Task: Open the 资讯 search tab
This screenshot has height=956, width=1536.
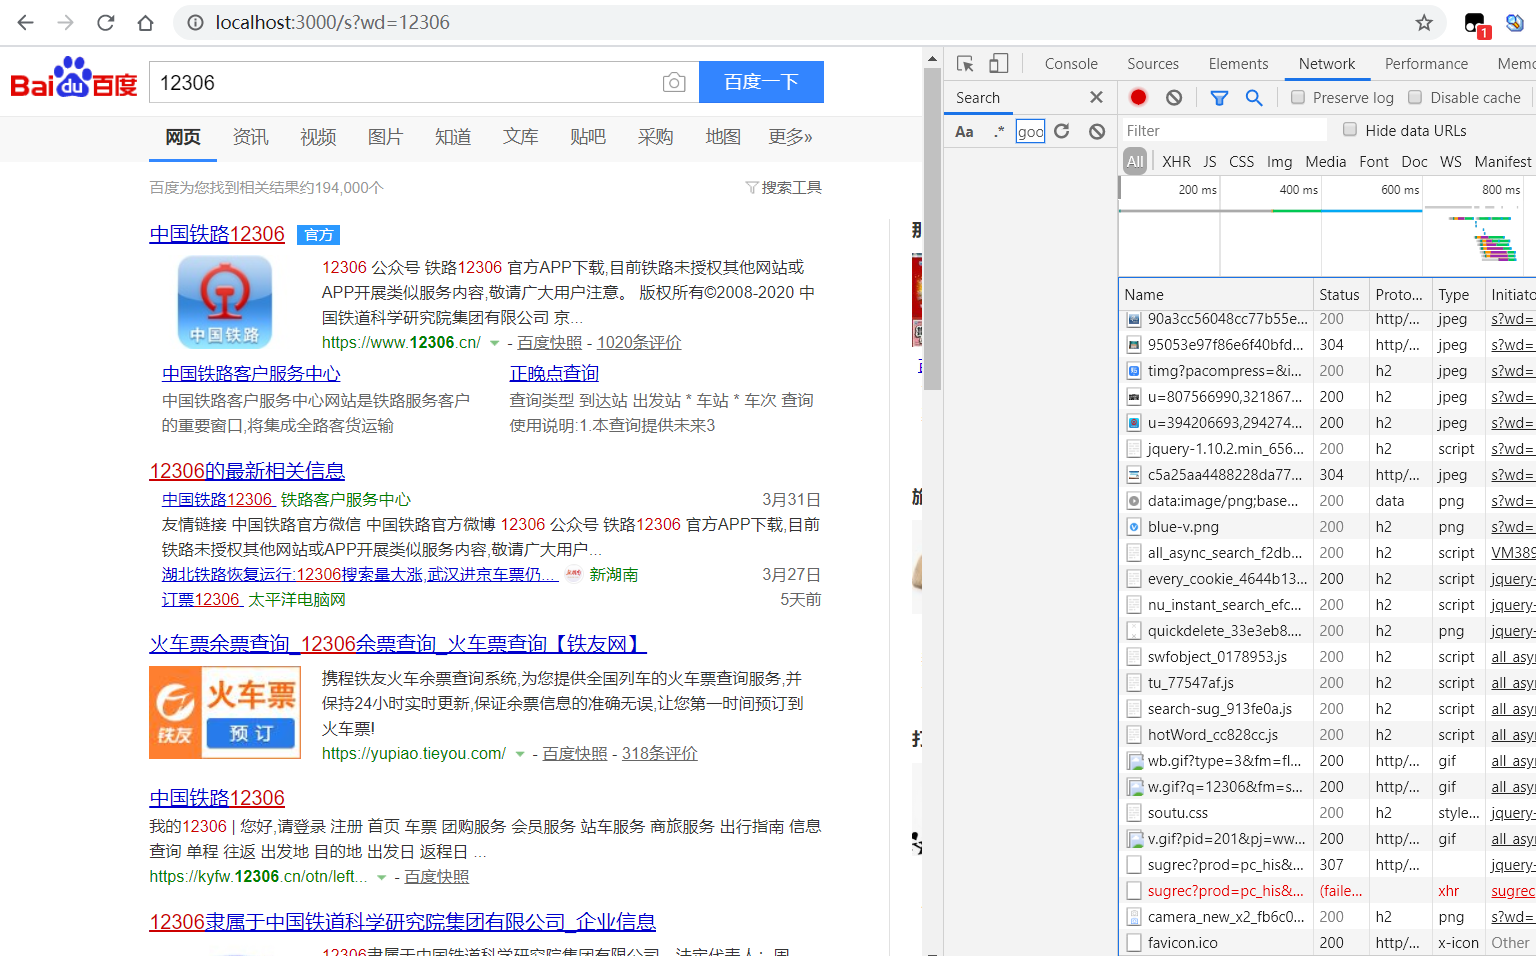Action: coord(250,137)
